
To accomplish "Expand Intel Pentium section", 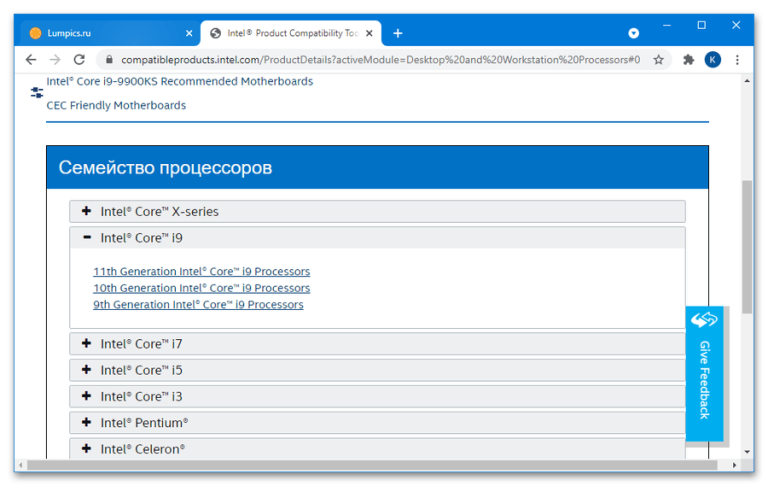I will pos(377,423).
